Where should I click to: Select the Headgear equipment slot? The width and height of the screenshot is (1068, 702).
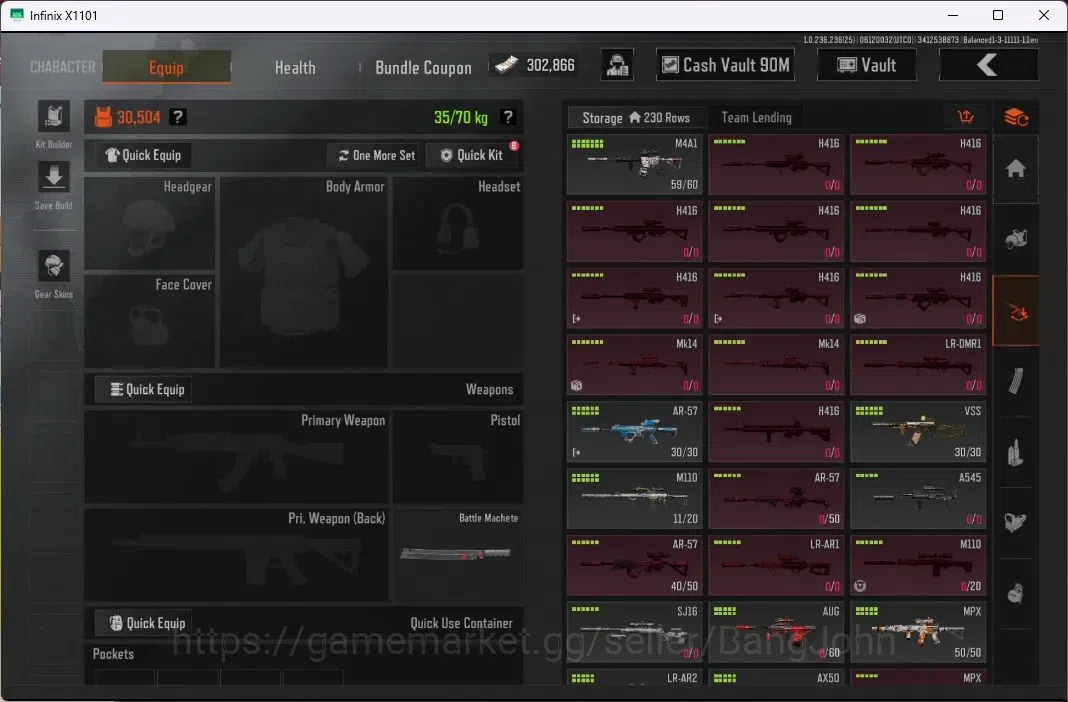click(x=150, y=223)
